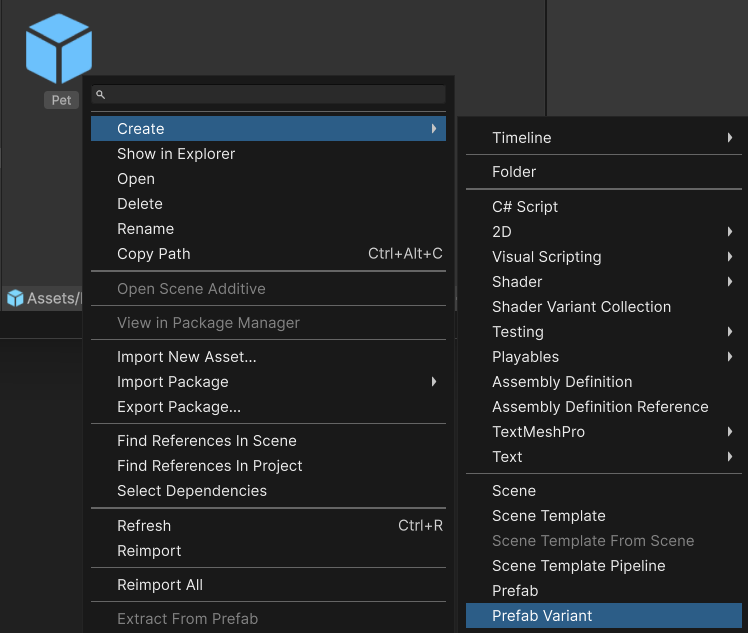Click Import New Asset...
This screenshot has height=633, width=748.
pyautogui.click(x=268, y=357)
